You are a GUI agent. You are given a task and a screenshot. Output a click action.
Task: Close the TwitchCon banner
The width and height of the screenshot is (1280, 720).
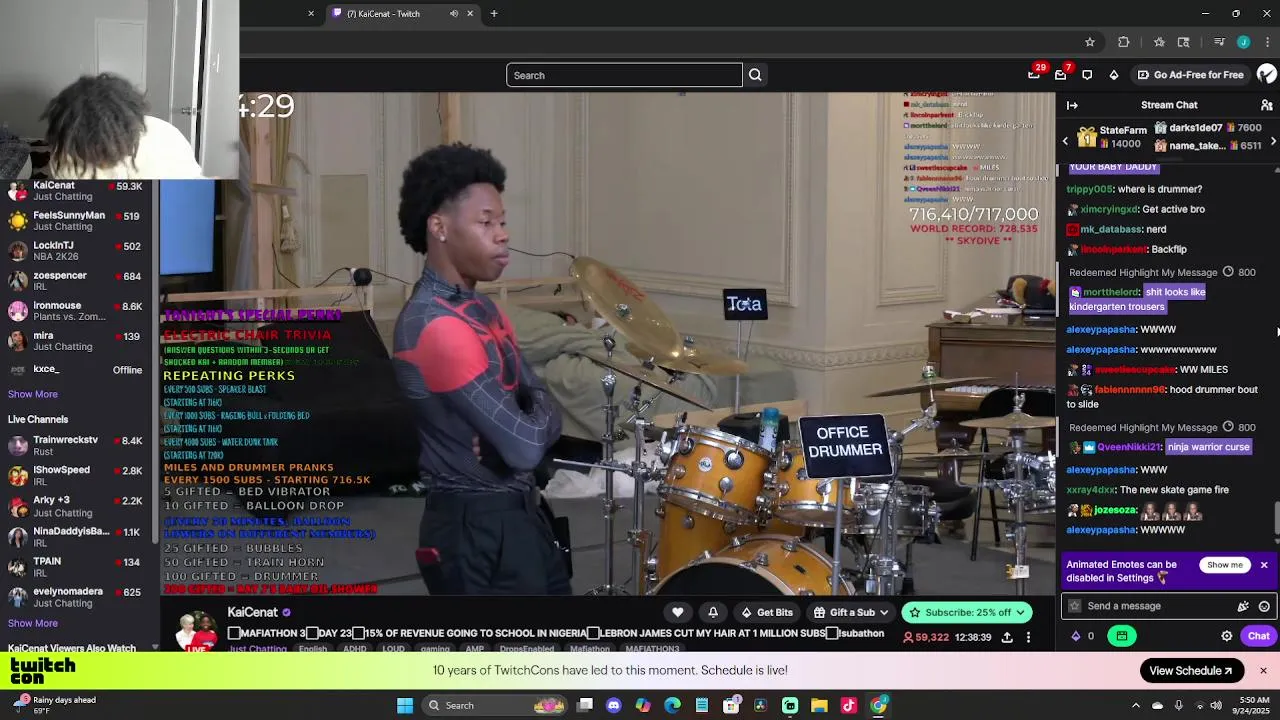1263,671
